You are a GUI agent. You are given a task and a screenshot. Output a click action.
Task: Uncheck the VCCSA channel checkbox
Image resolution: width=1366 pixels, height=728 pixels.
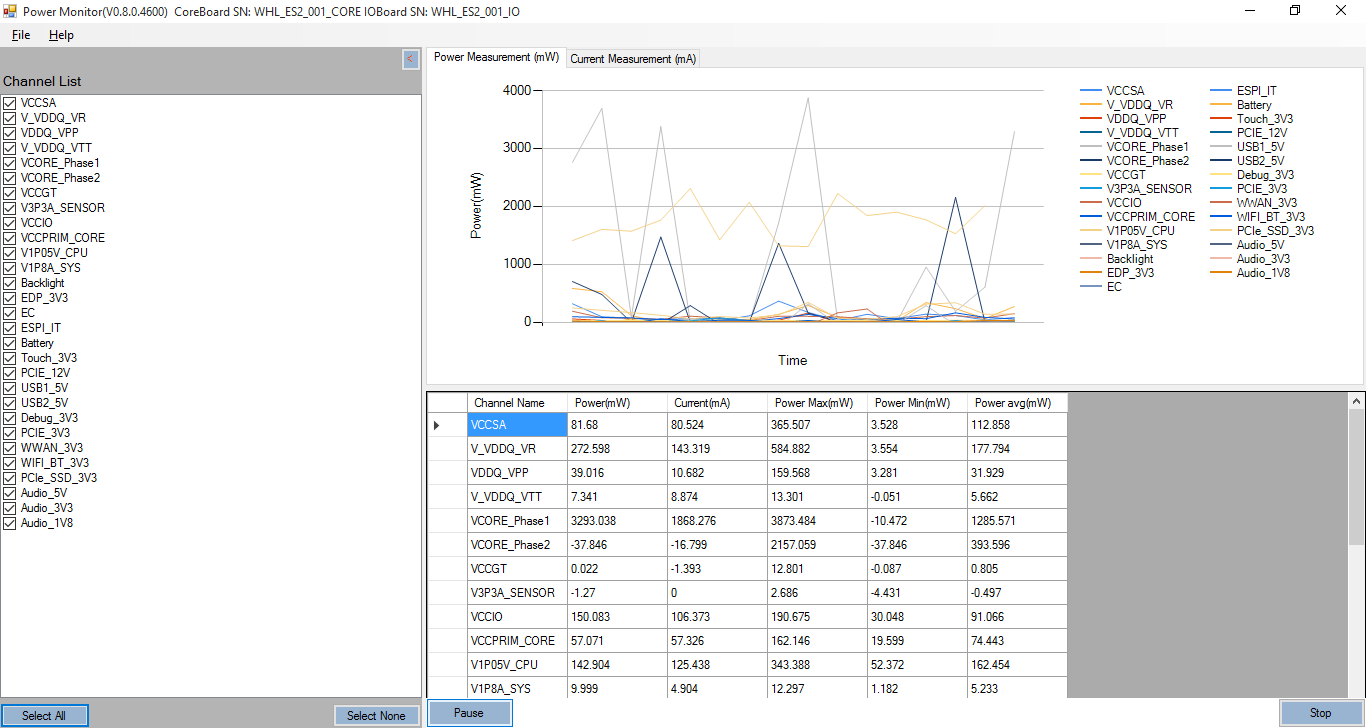pos(10,103)
